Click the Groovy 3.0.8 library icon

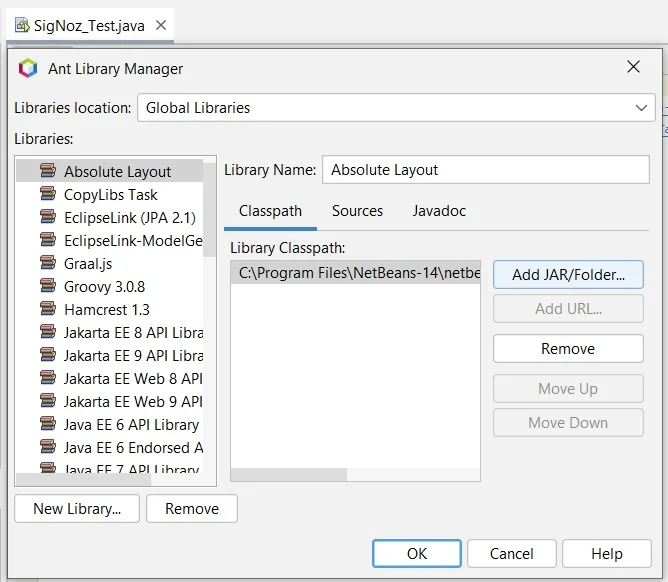point(48,286)
